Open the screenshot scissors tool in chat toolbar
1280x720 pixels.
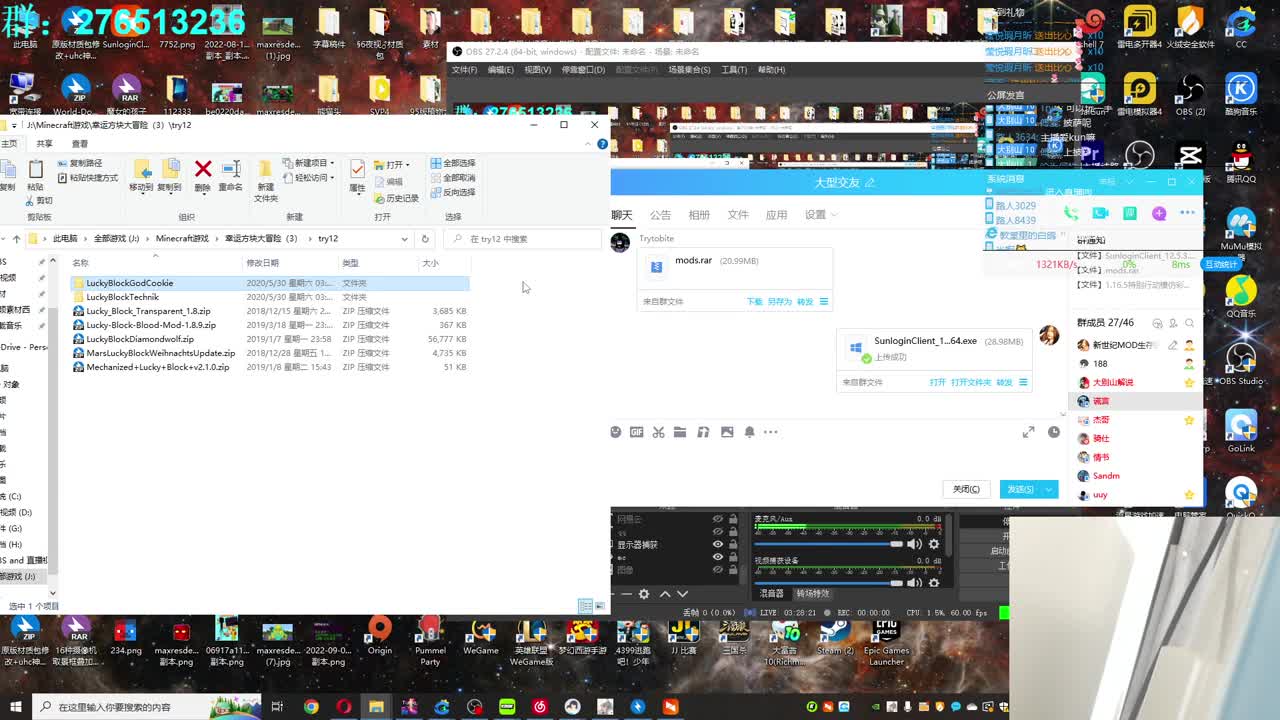[658, 432]
